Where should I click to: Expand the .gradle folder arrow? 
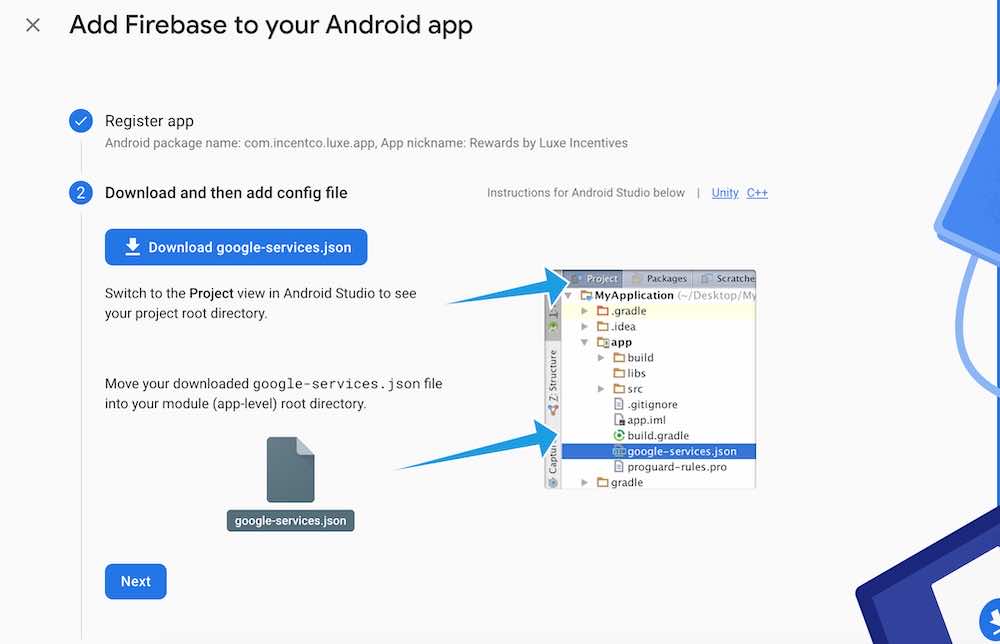[x=585, y=311]
